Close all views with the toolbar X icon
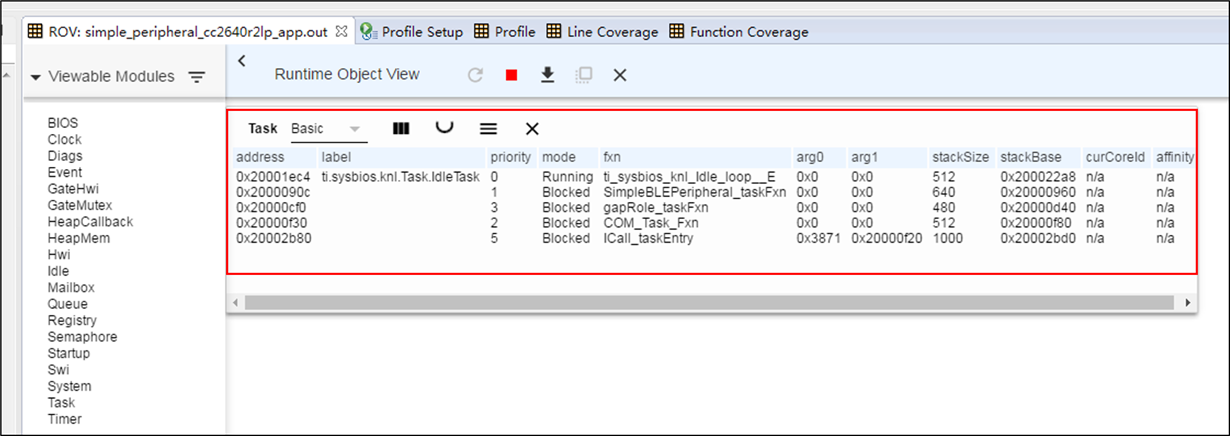Viewport: 1230px width, 436px height. pyautogui.click(x=619, y=75)
